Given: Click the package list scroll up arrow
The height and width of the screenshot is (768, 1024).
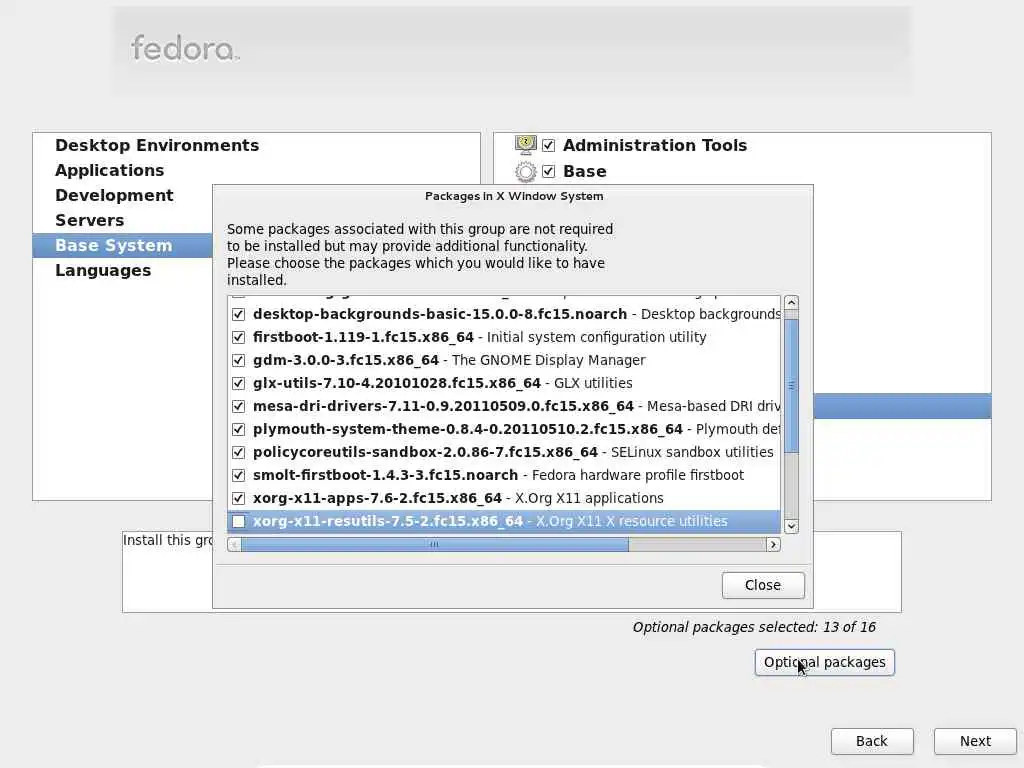Looking at the screenshot, I should [792, 302].
